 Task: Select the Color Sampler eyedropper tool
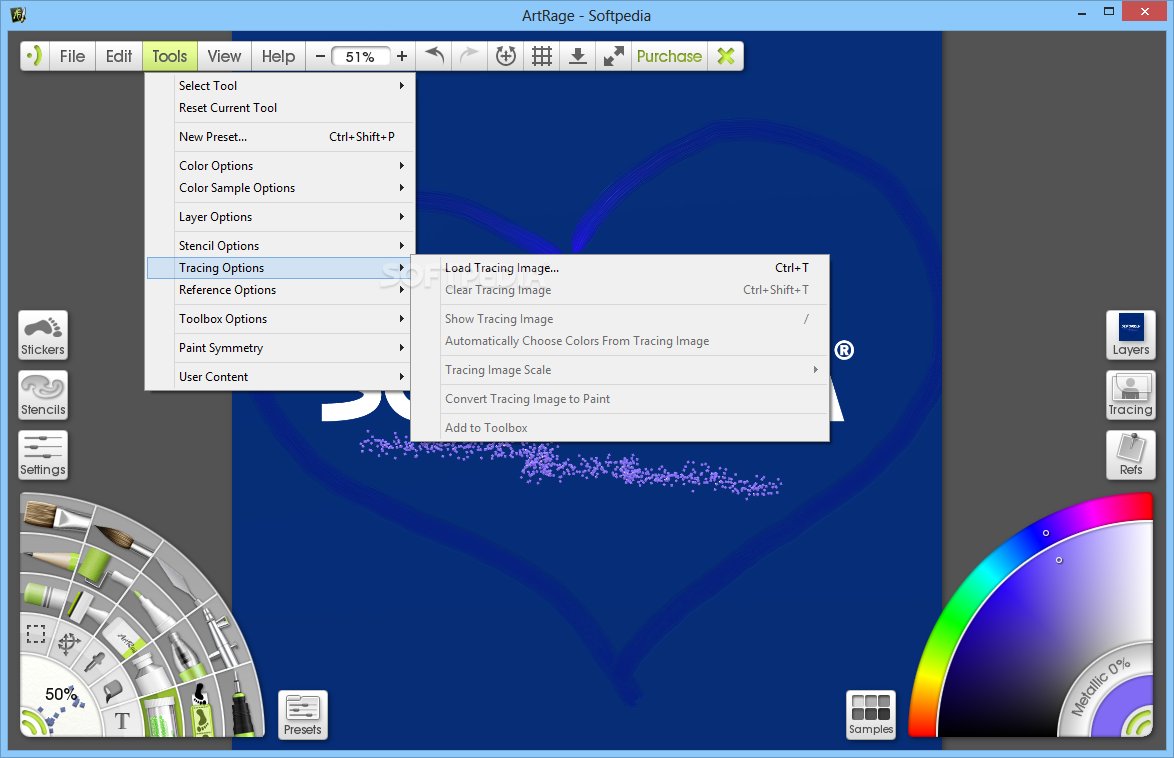click(96, 662)
